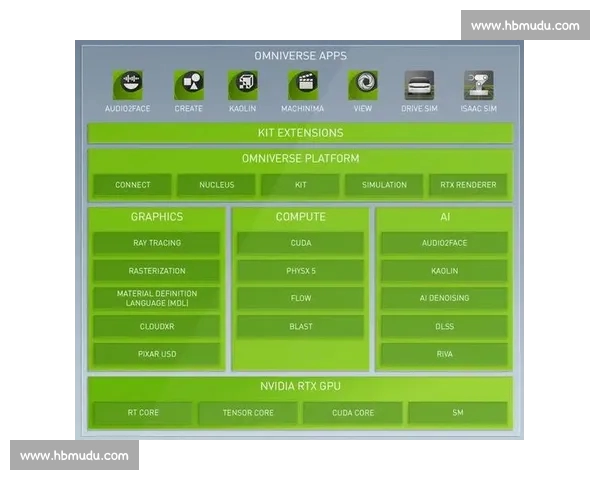Click the Machinima clapperboard icon
The image size is (600, 480).
(303, 85)
